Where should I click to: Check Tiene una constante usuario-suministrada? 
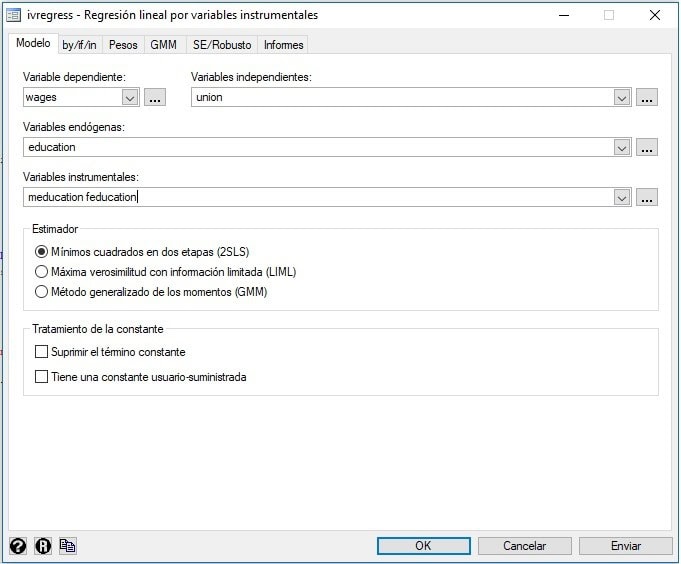click(x=41, y=377)
